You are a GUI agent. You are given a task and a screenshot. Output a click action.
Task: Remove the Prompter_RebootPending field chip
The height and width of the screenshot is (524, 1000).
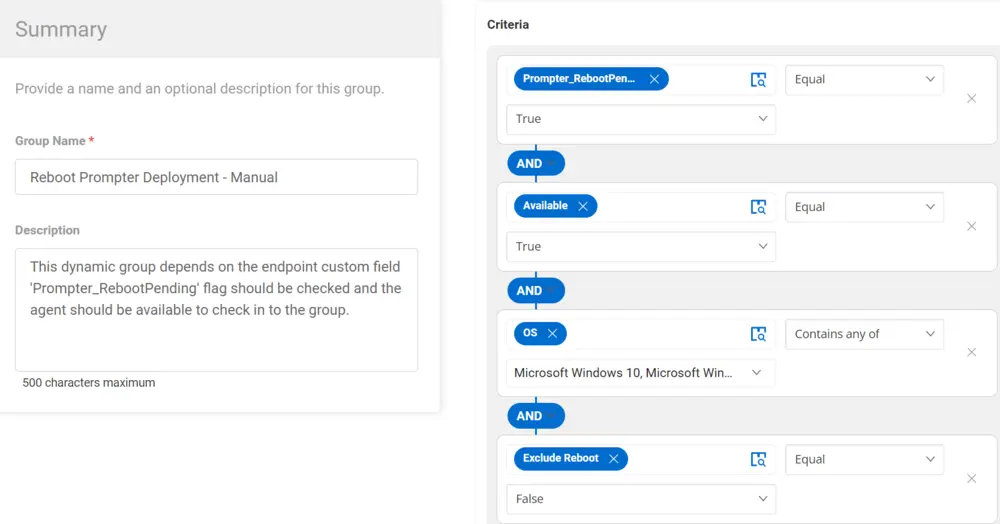(654, 79)
